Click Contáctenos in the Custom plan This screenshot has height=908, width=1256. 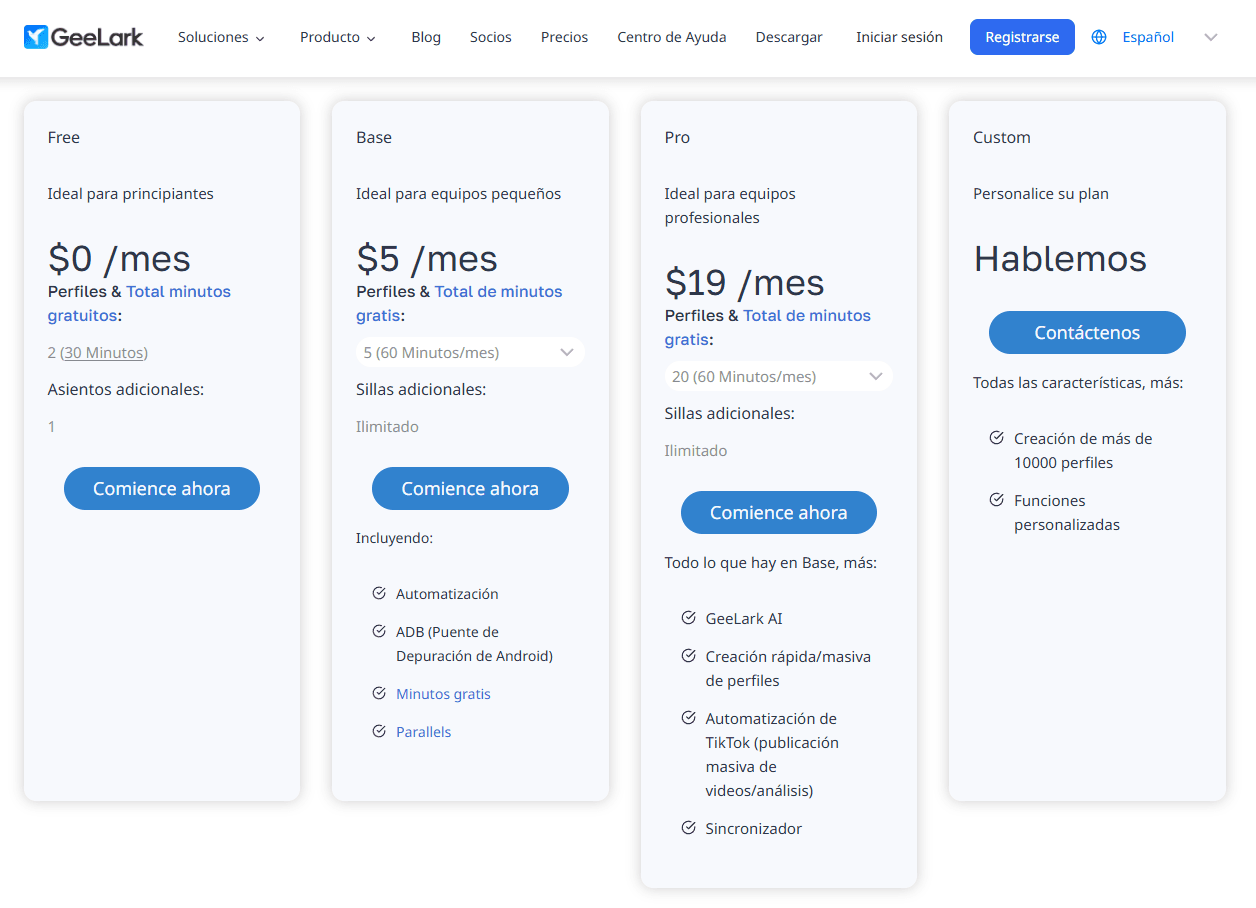coord(1086,333)
